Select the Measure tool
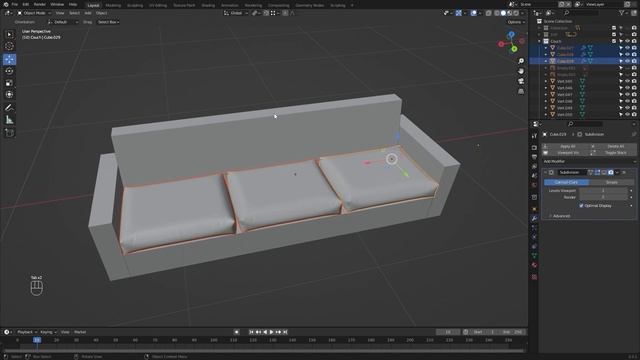Viewport: 640px width, 360px height. pyautogui.click(x=9, y=120)
